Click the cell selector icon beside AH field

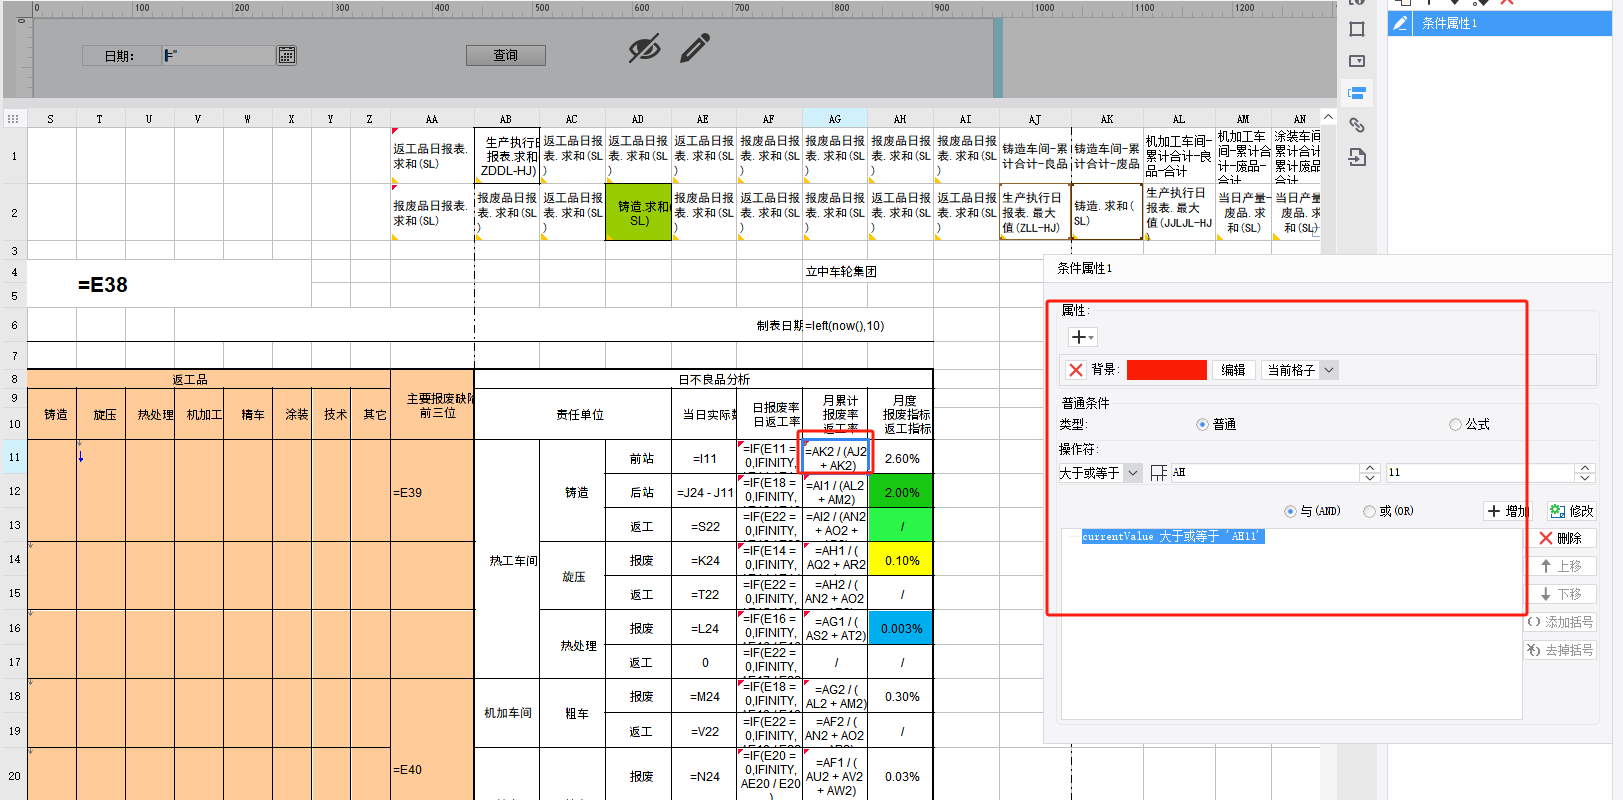1158,473
